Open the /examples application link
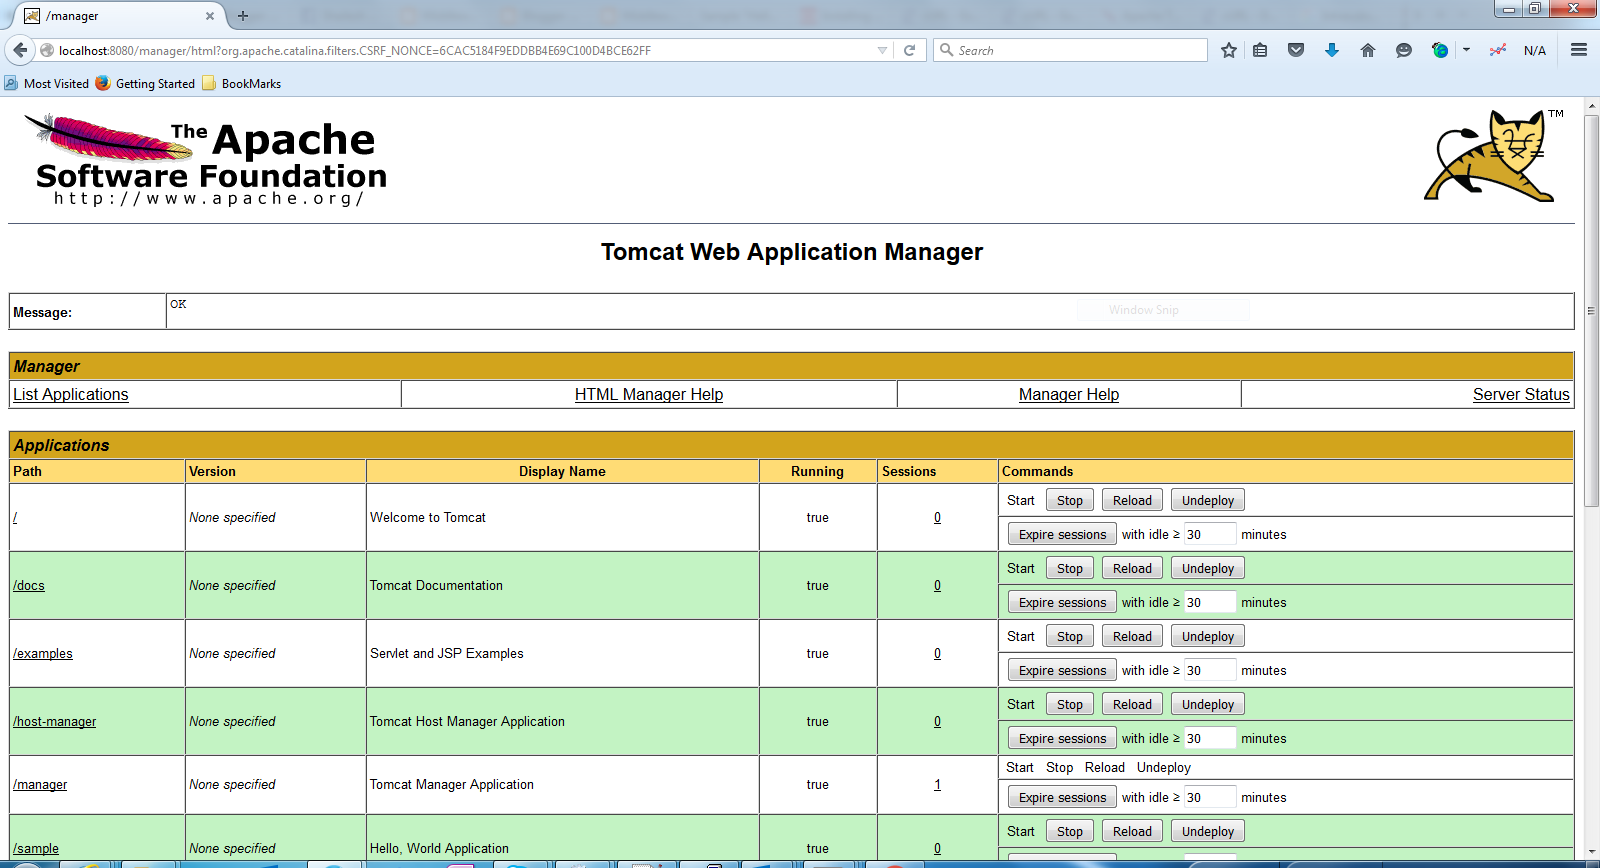Screen dimensions: 1600x868 pyautogui.click(x=43, y=653)
